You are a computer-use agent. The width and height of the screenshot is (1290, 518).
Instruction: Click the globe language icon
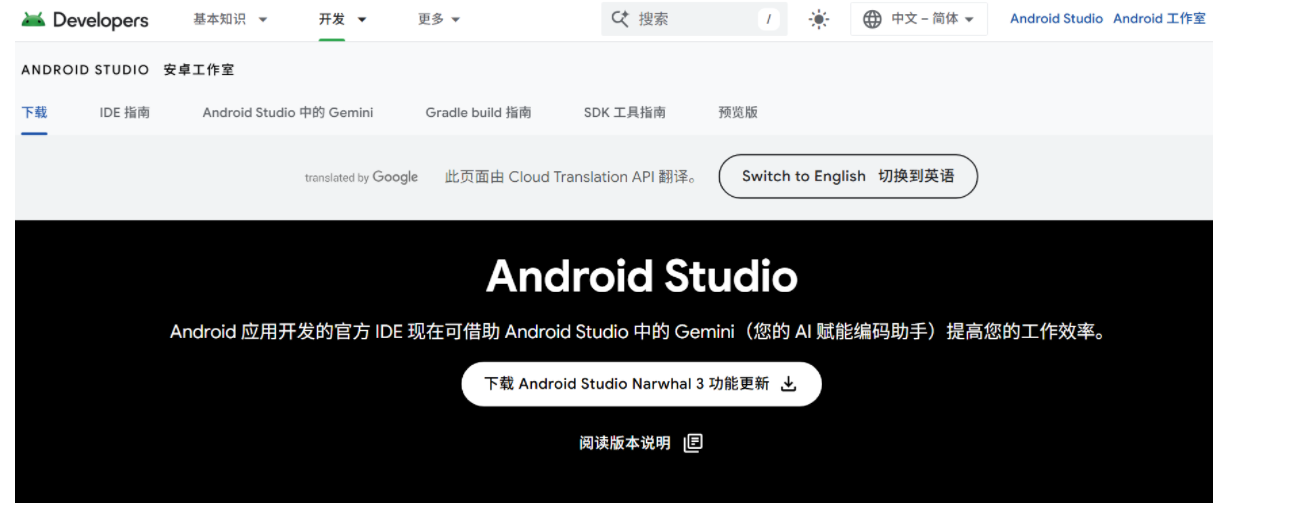click(x=872, y=19)
